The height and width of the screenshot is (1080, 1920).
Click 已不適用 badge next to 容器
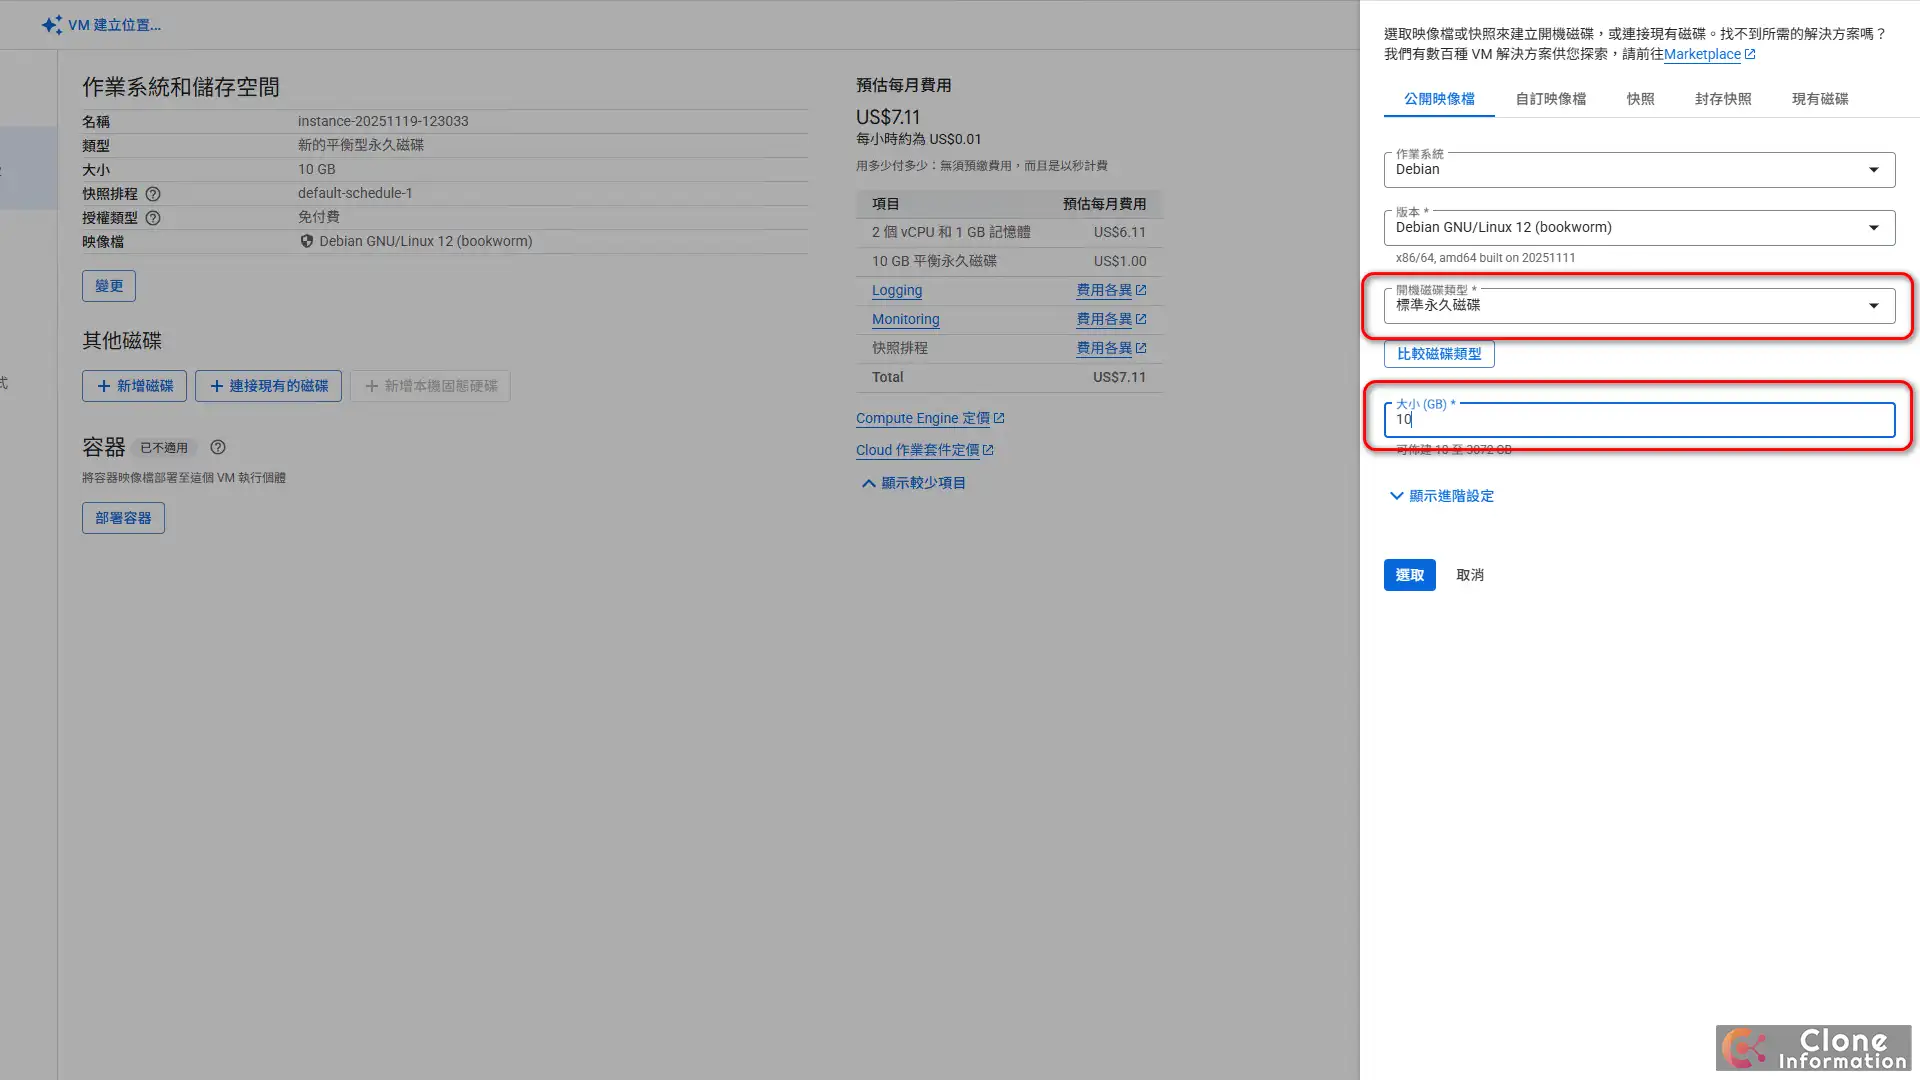164,448
